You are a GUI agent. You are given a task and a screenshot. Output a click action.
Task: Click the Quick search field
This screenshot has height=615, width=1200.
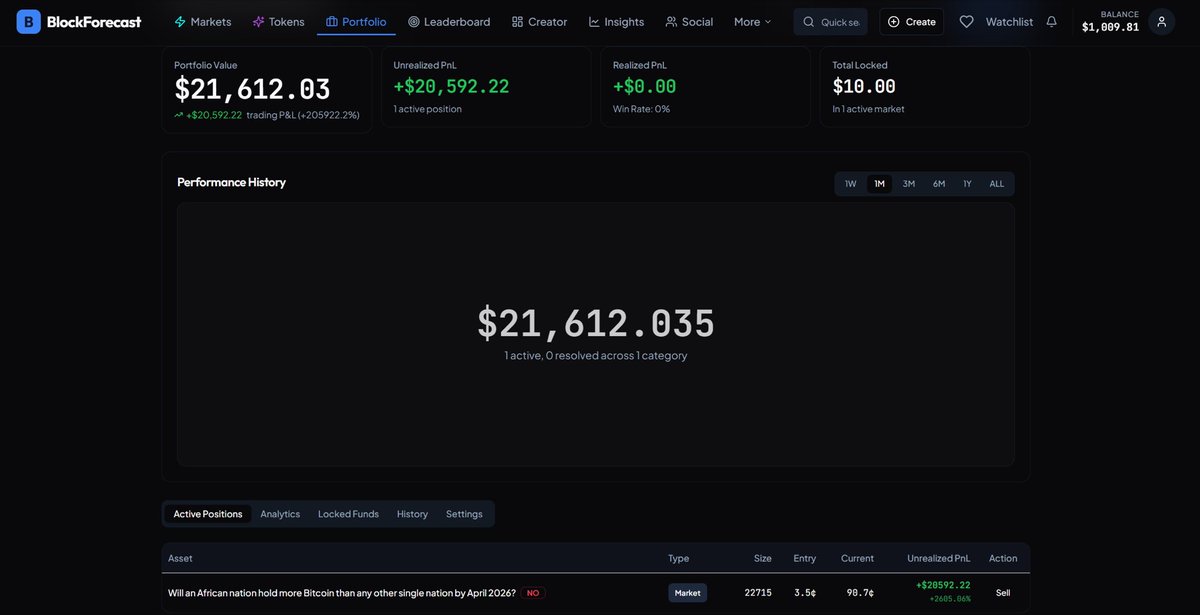[x=831, y=21]
